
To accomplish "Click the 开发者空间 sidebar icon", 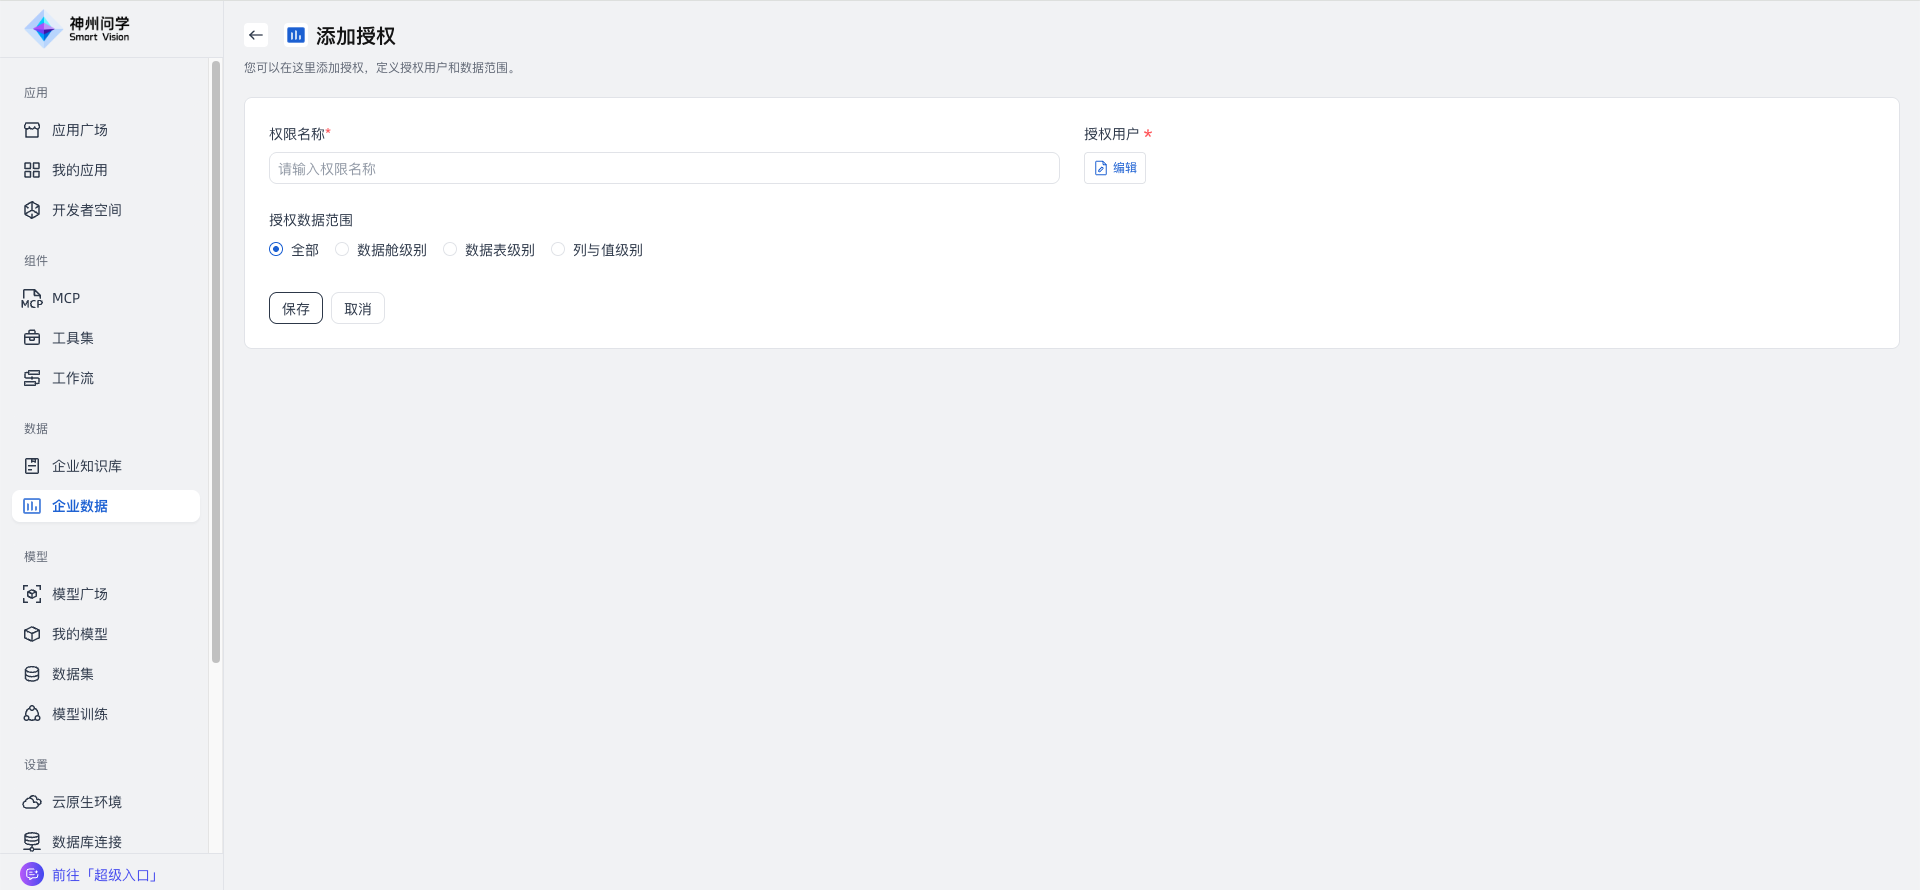I will [x=32, y=210].
